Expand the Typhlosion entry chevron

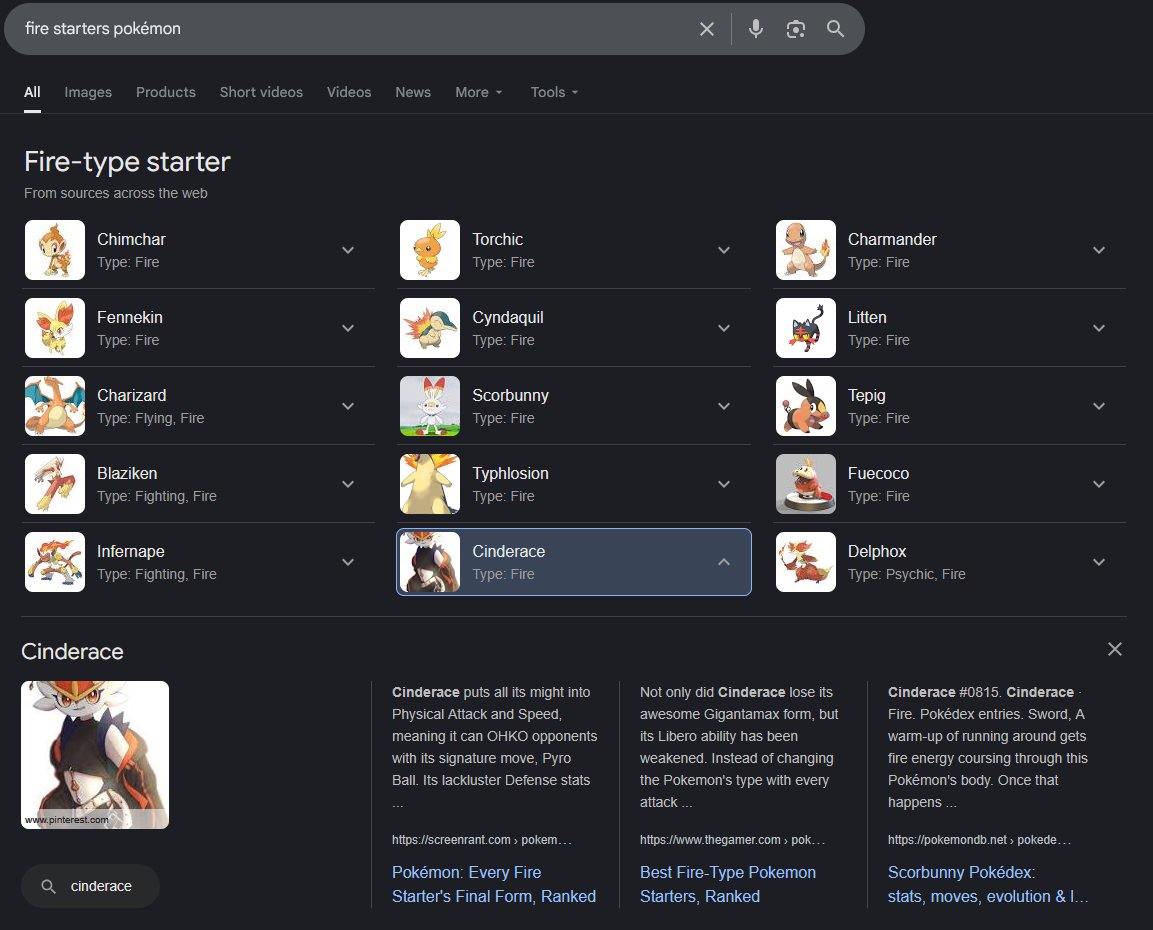724,484
